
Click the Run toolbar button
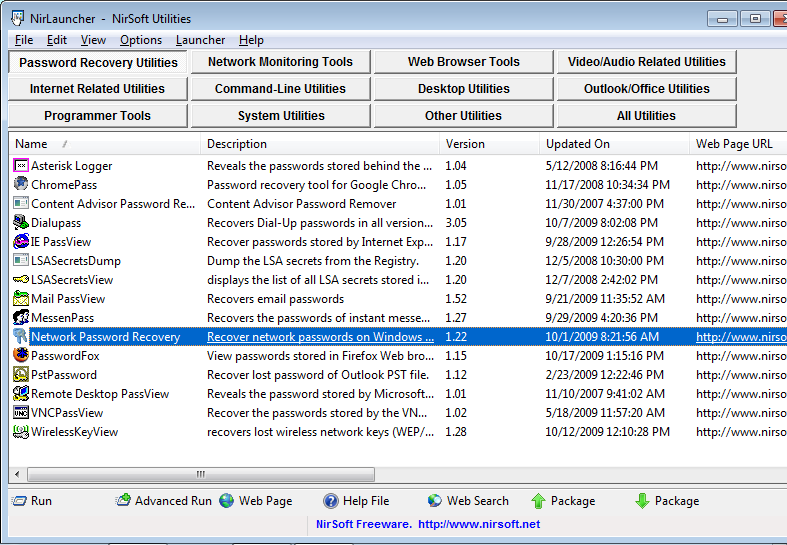[x=32, y=501]
